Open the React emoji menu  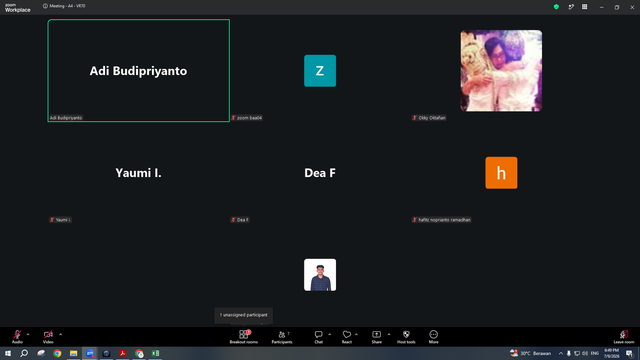[347, 337]
